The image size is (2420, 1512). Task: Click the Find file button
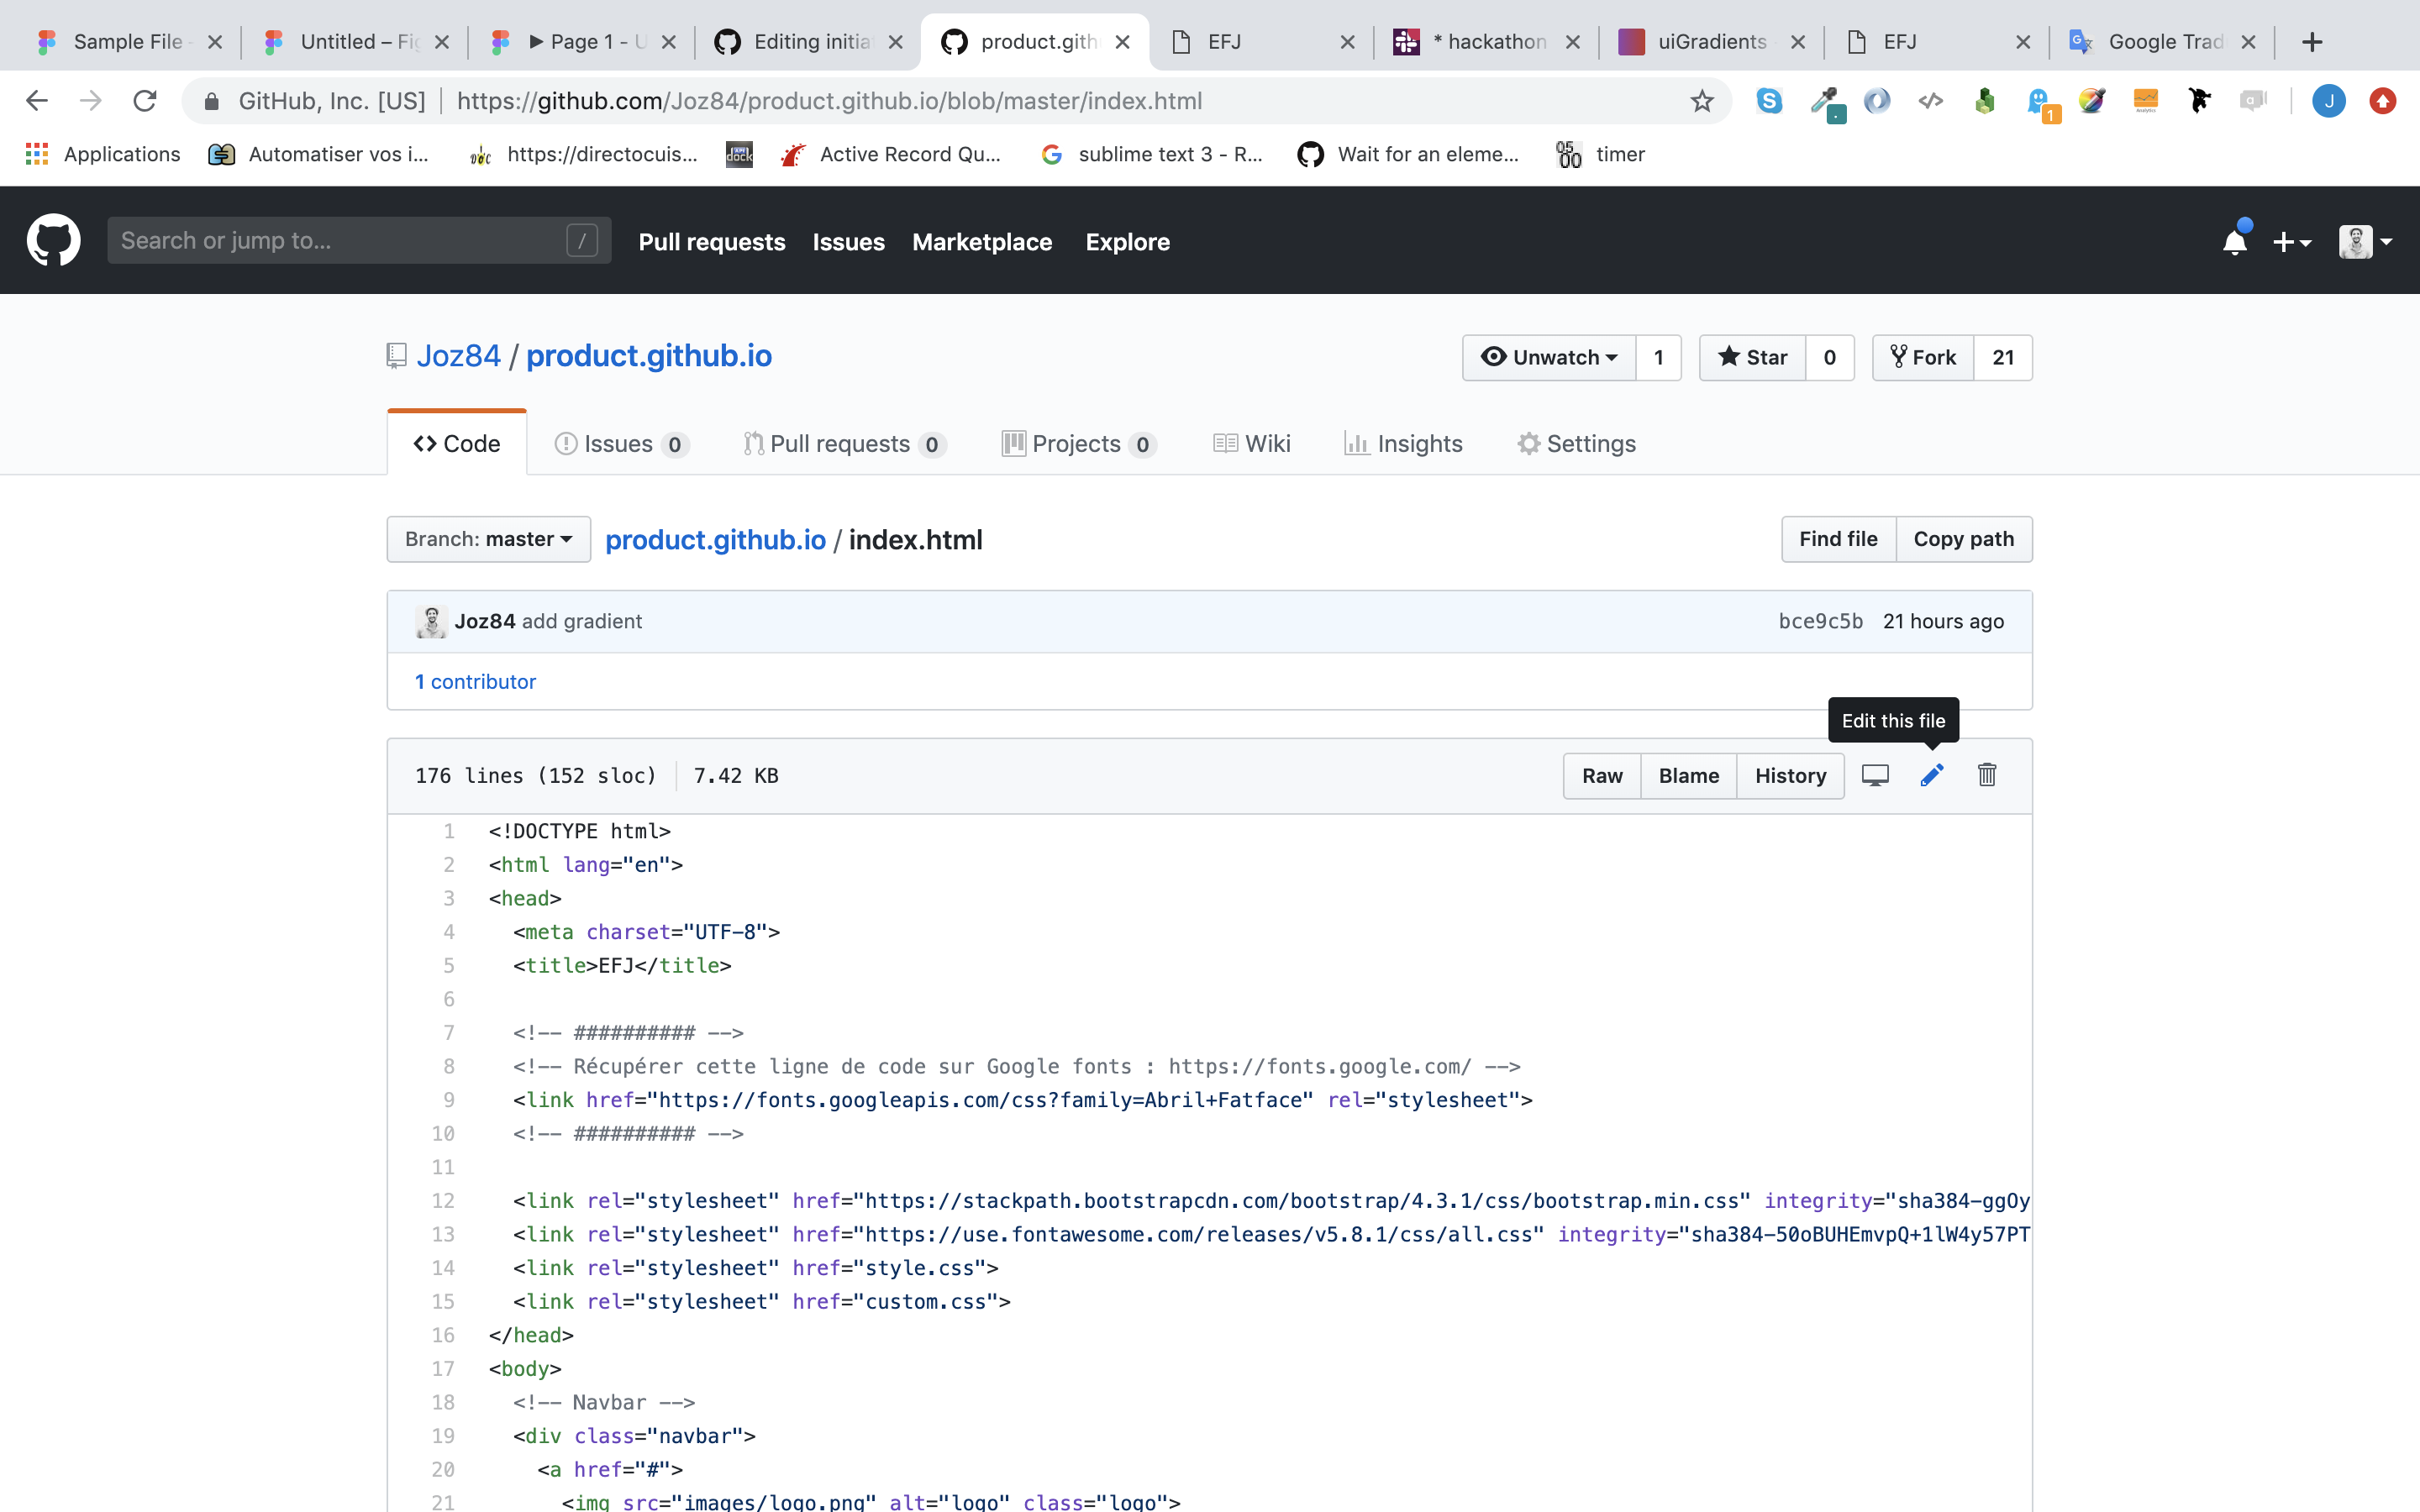click(1838, 539)
